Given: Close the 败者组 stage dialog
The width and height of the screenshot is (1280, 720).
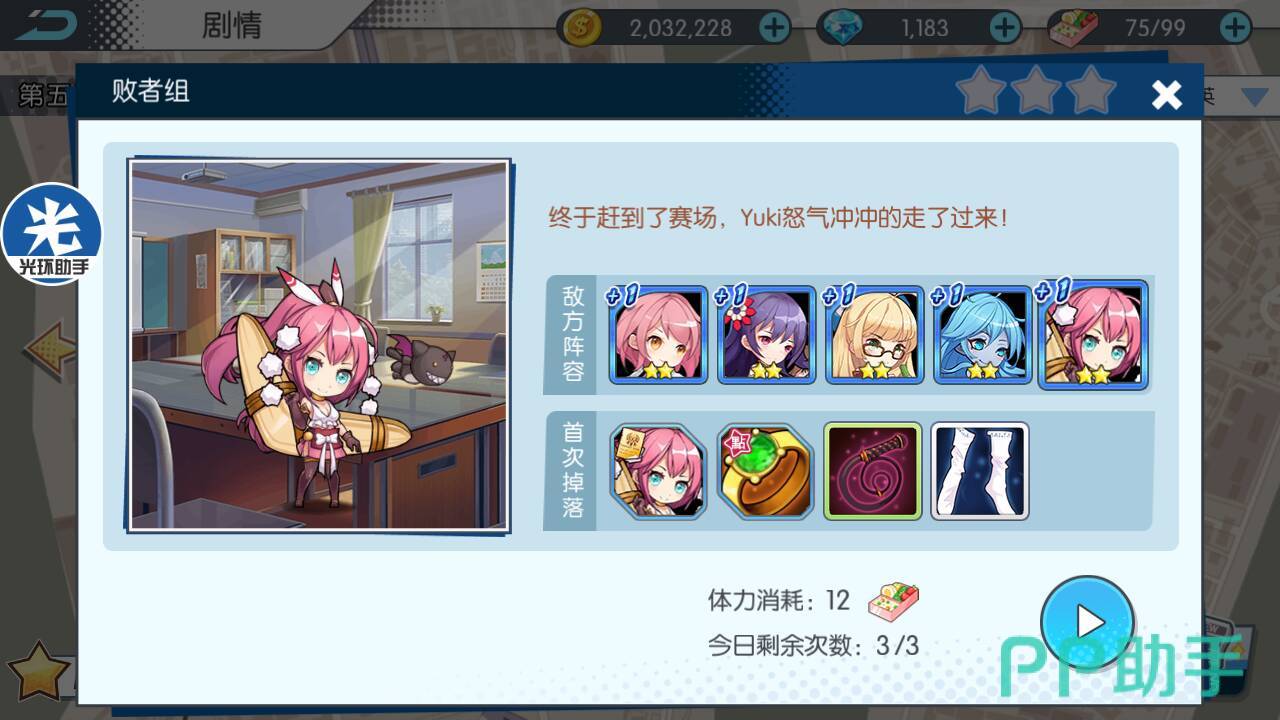Looking at the screenshot, I should [1166, 95].
